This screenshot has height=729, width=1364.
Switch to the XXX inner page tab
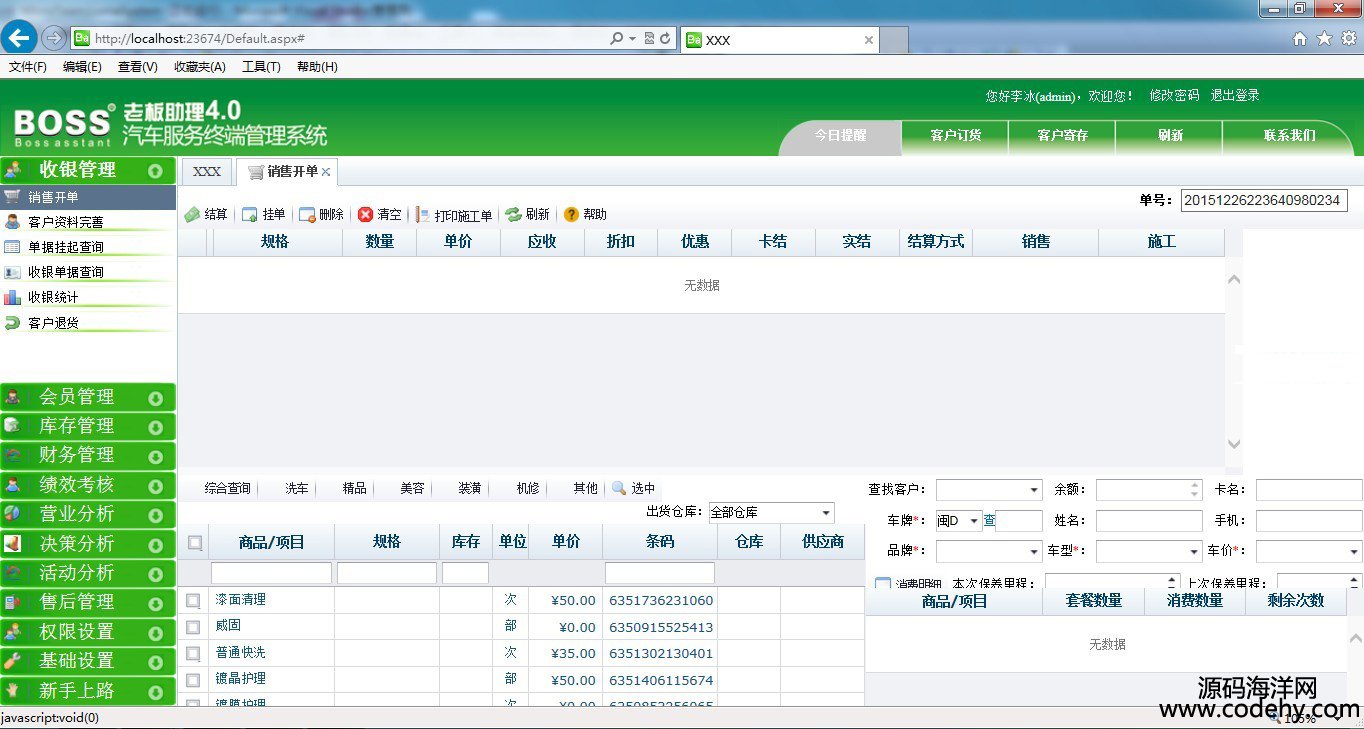click(x=207, y=171)
